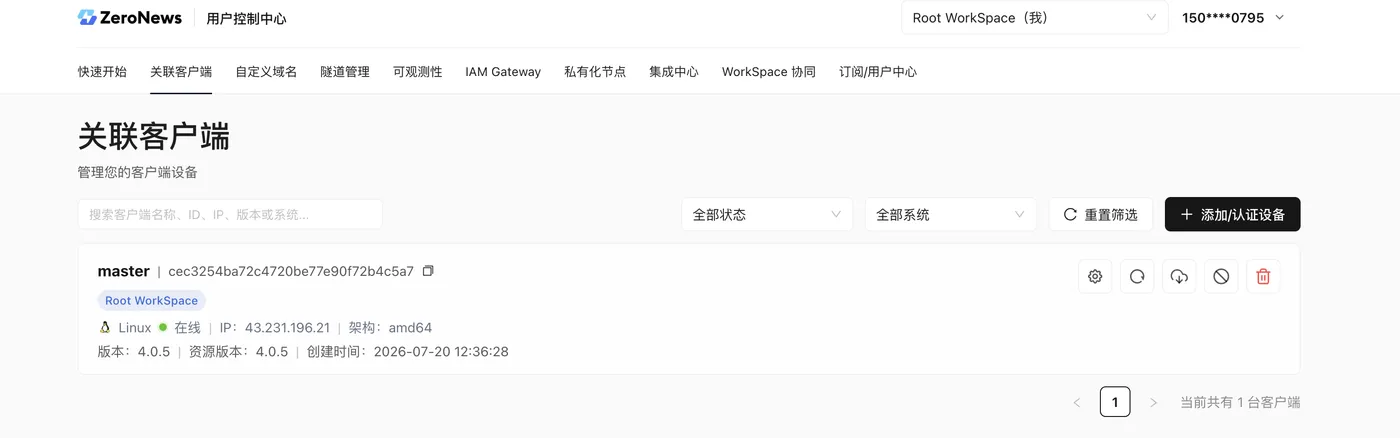Screen dimensions: 1400x438
Task: Click the Root WorkSpace tag on master
Action: pyautogui.click(x=151, y=300)
